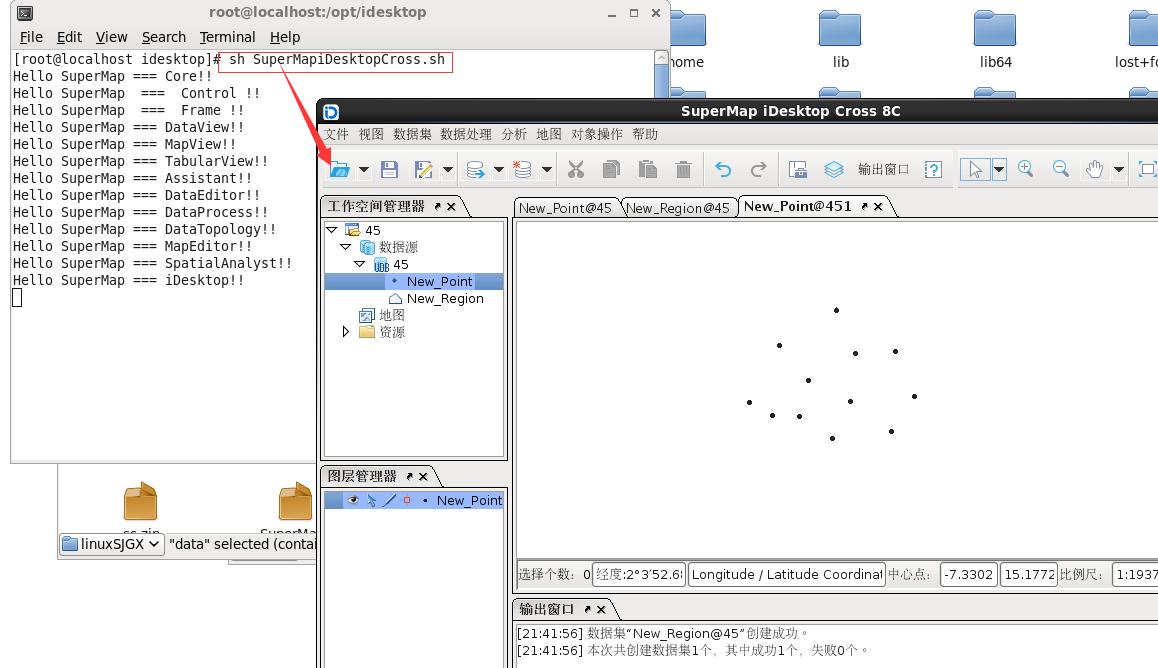Close the New_Point@451 tab
Viewport: 1158px width, 668px height.
coord(878,207)
